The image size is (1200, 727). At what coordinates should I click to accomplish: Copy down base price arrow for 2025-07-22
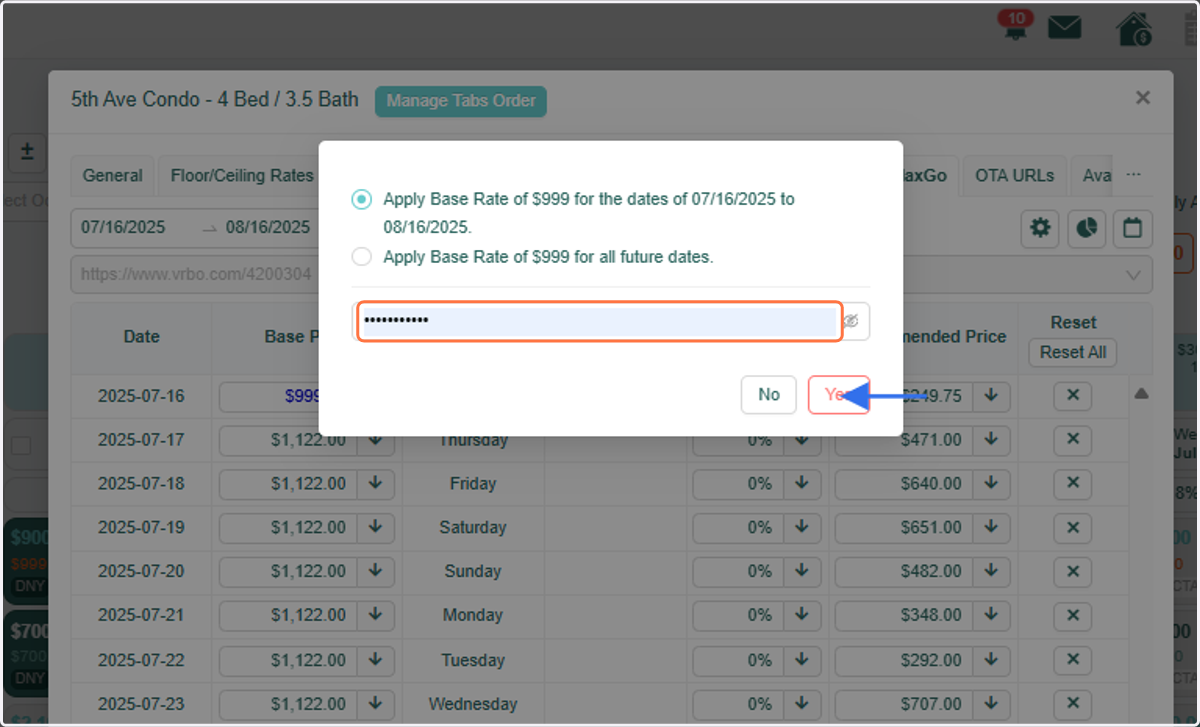(x=376, y=660)
